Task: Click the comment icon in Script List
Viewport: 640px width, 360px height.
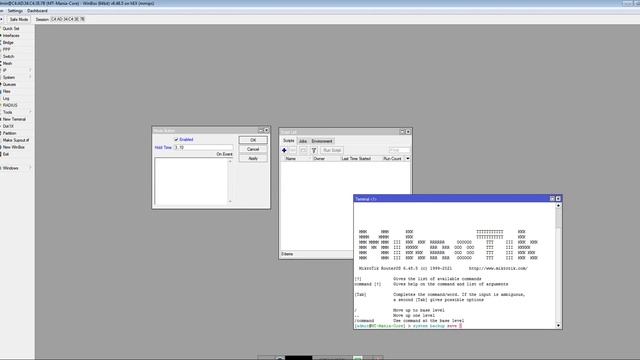Action: point(303,150)
